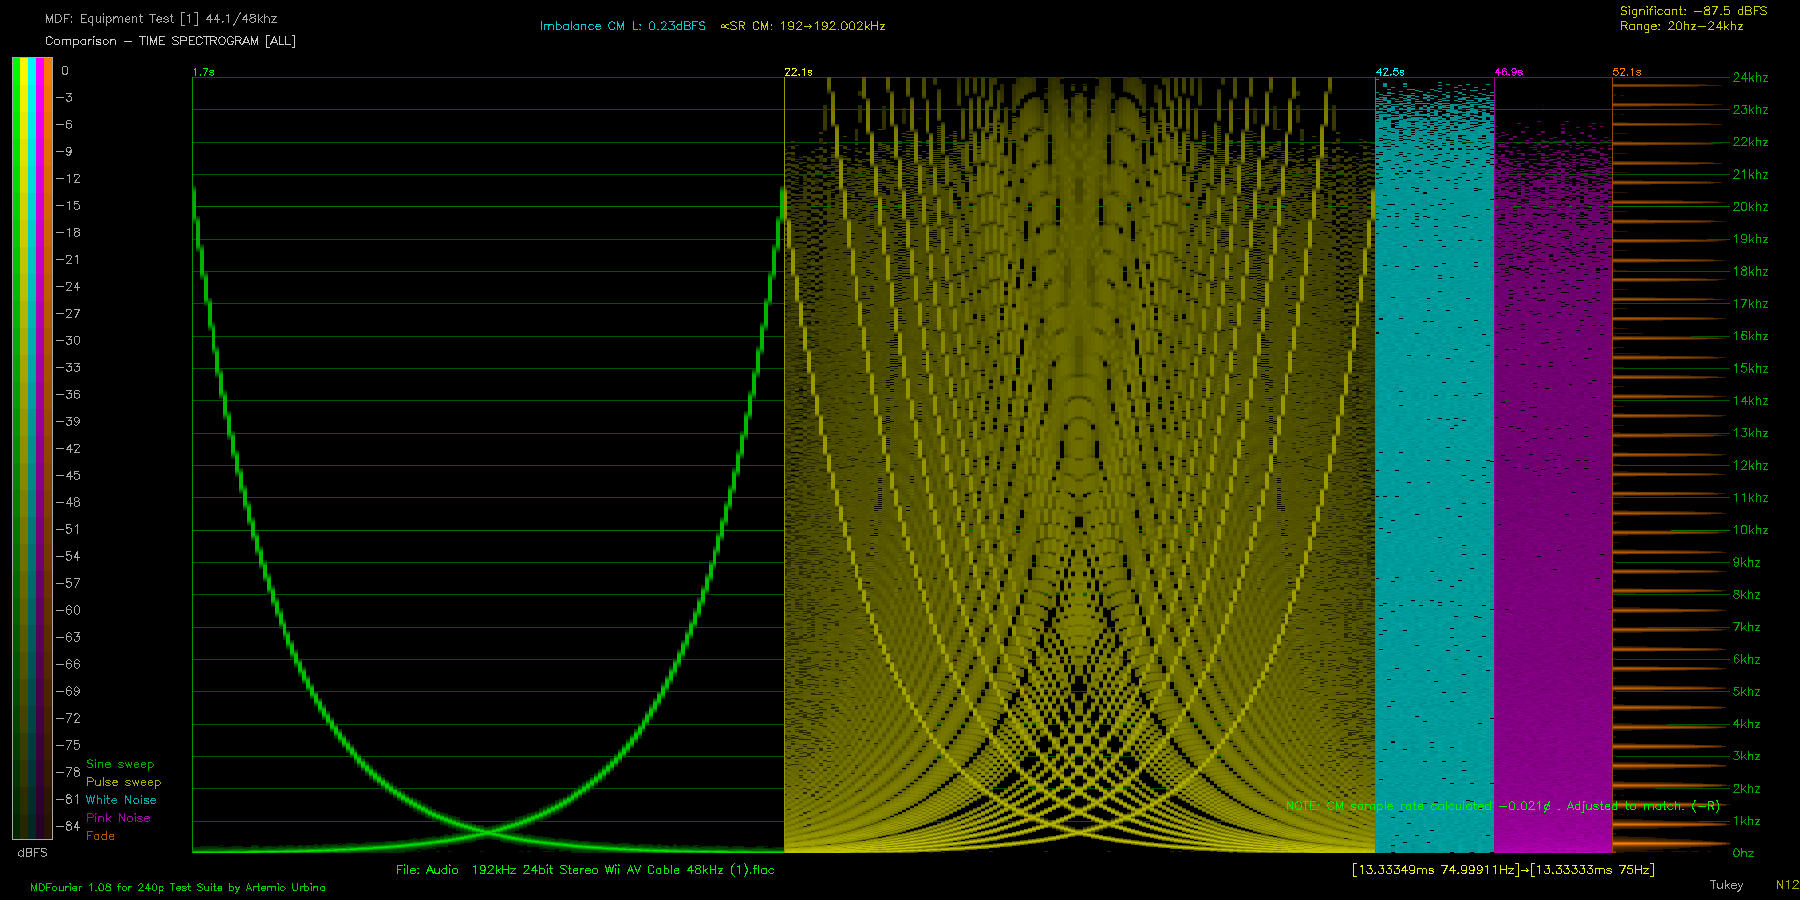Click the '12khz' frequency axis label
Image resolution: width=1800 pixels, height=900 pixels.
pyautogui.click(x=1750, y=466)
